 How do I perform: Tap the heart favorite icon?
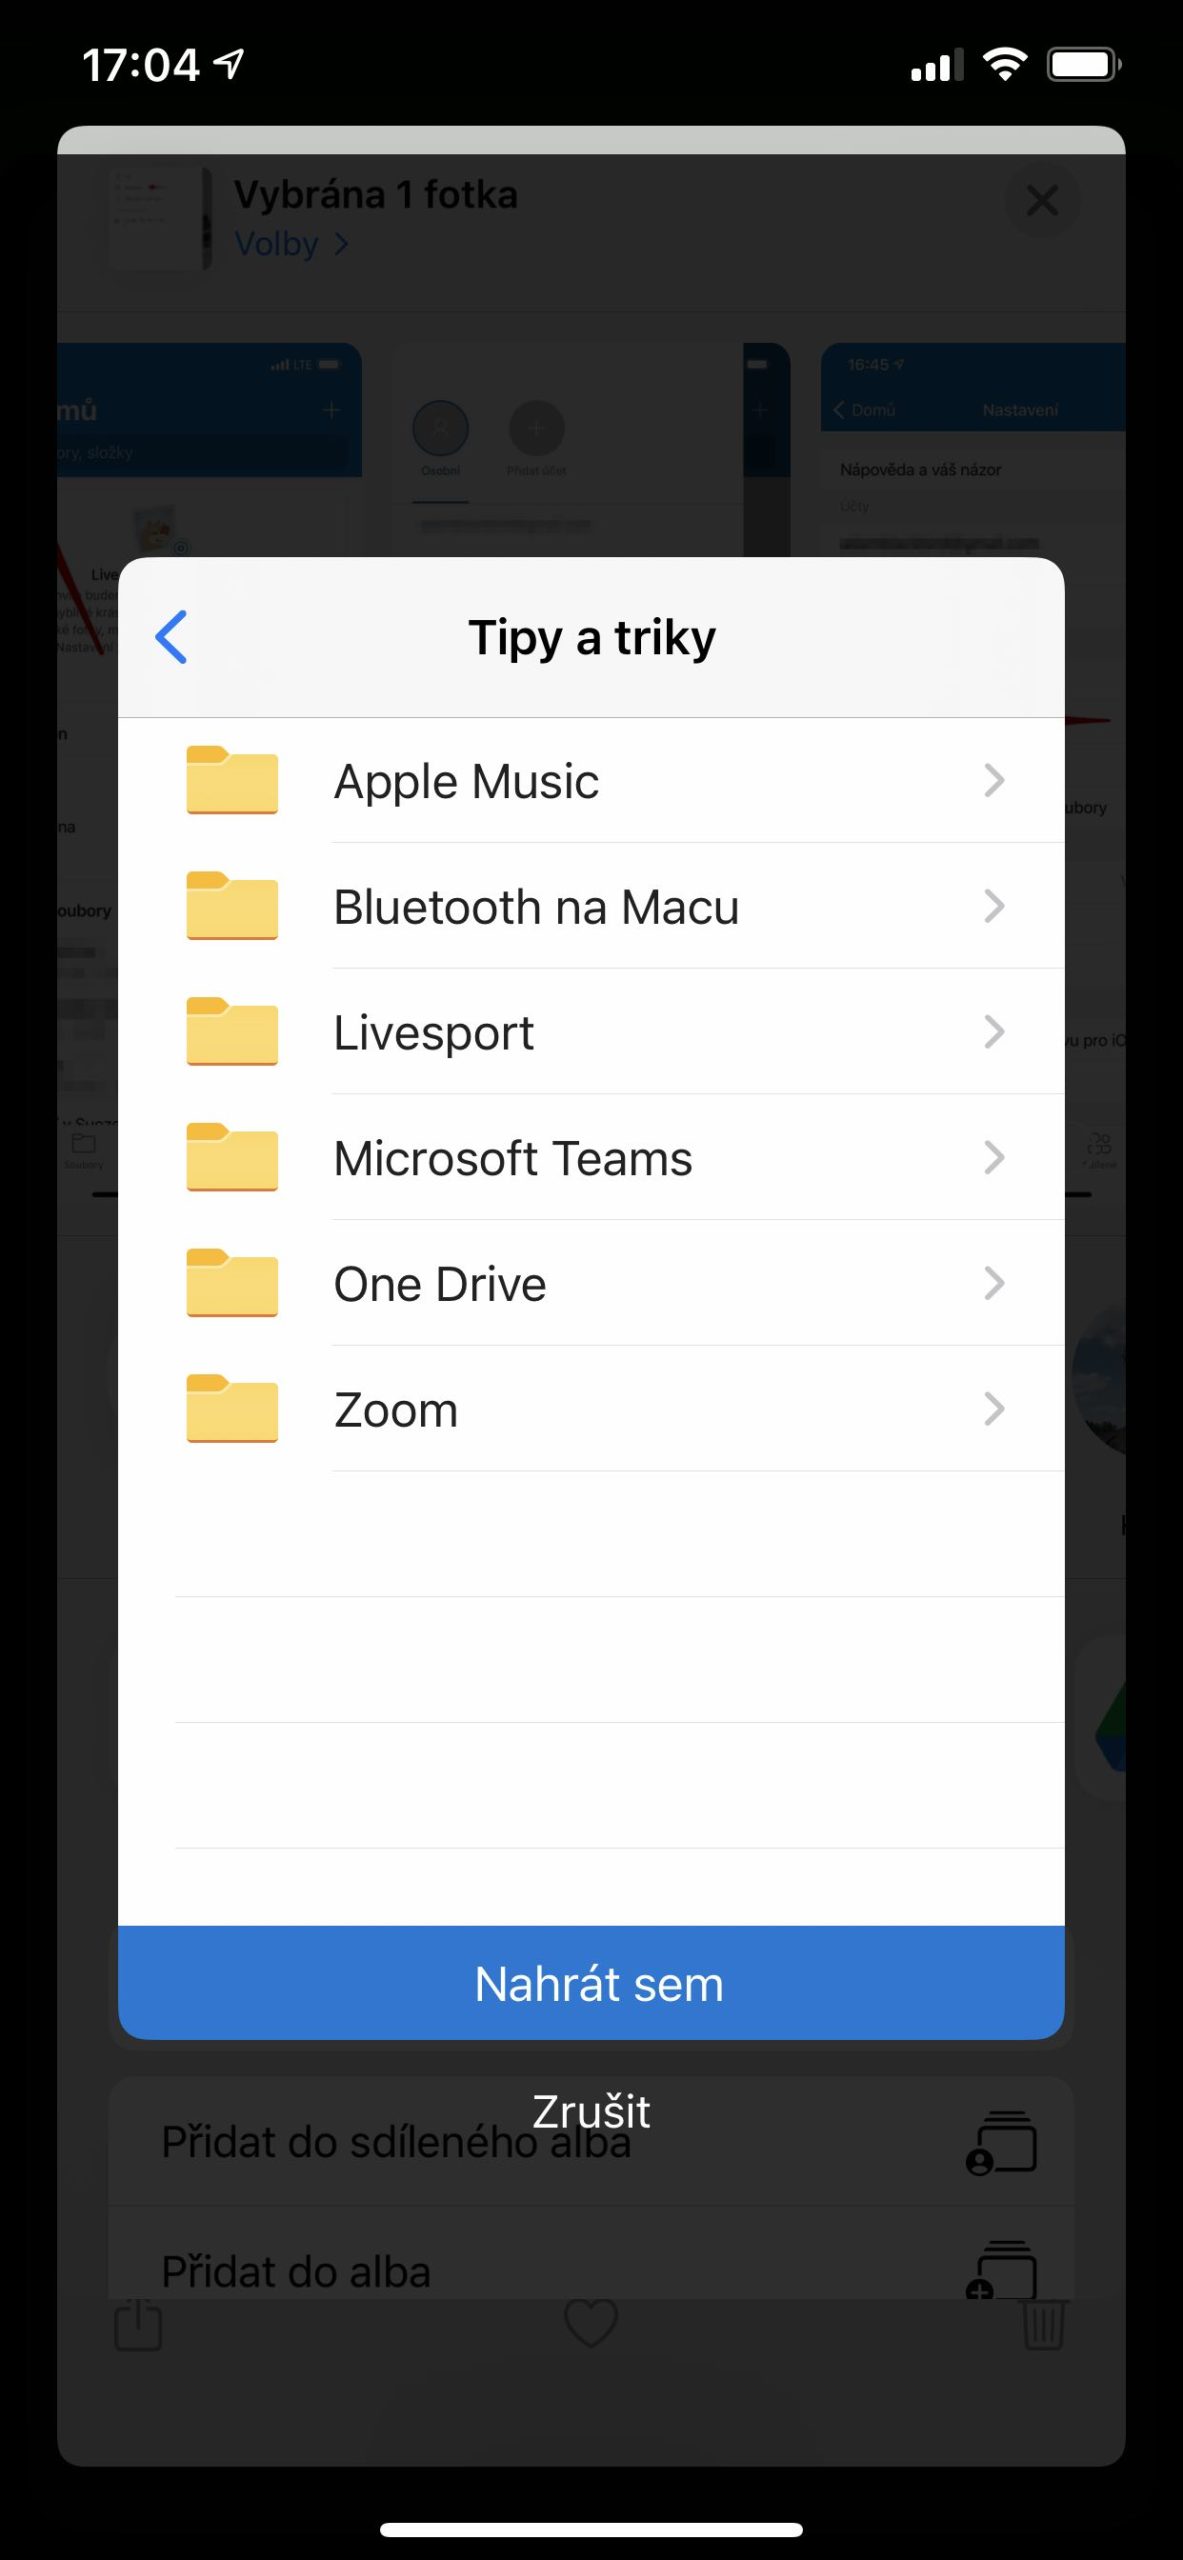click(x=591, y=2322)
